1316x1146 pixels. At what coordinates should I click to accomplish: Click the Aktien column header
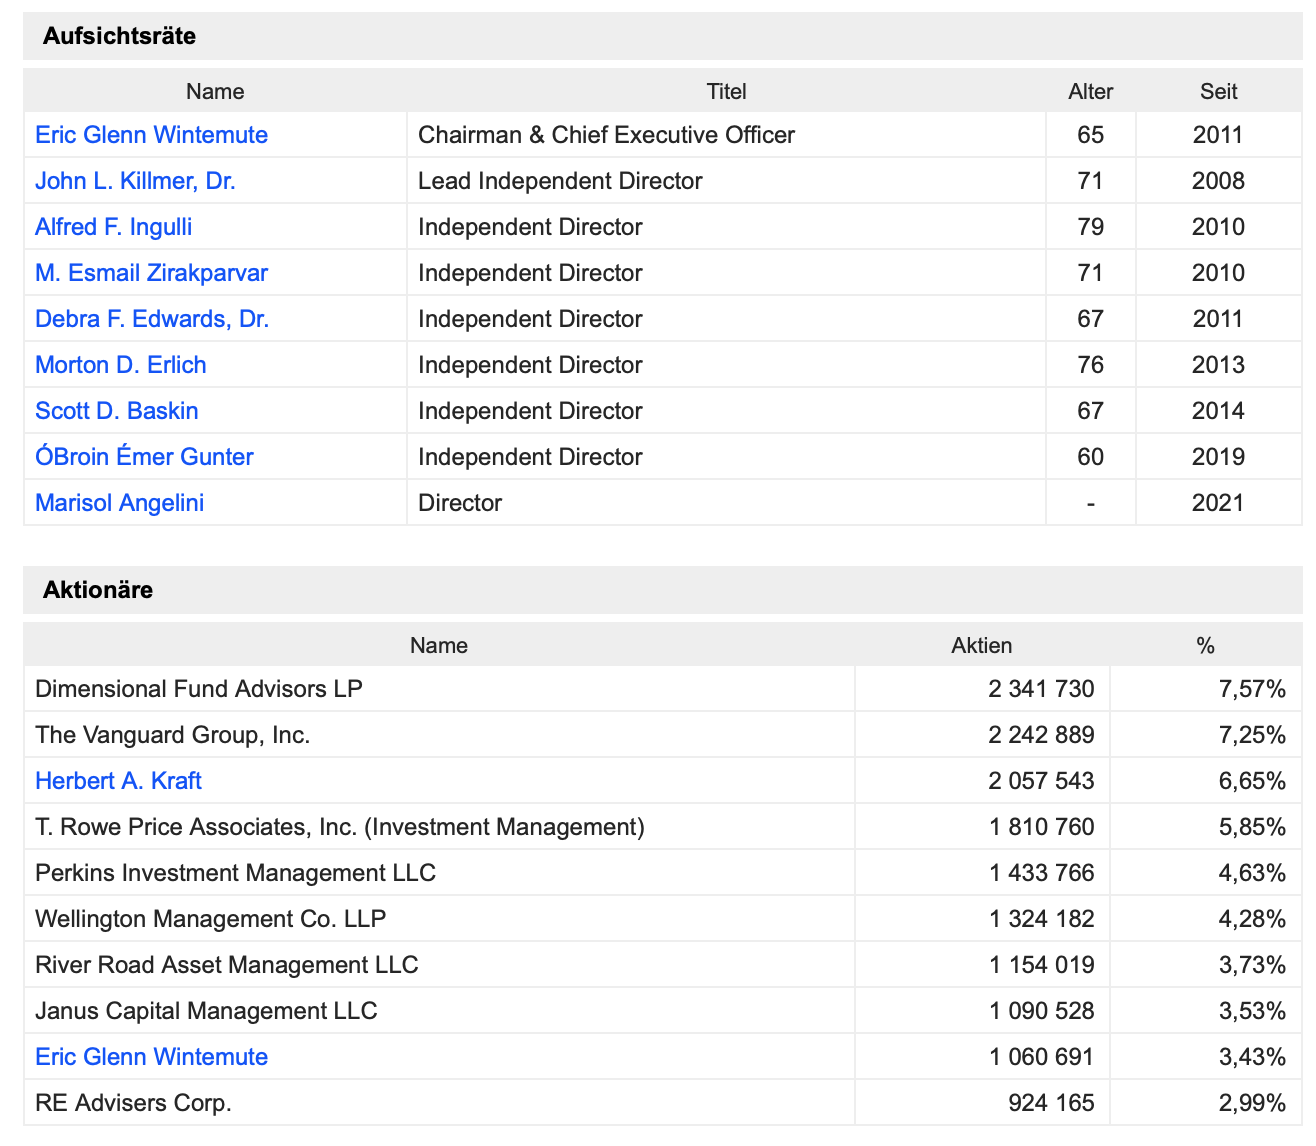[x=981, y=645]
